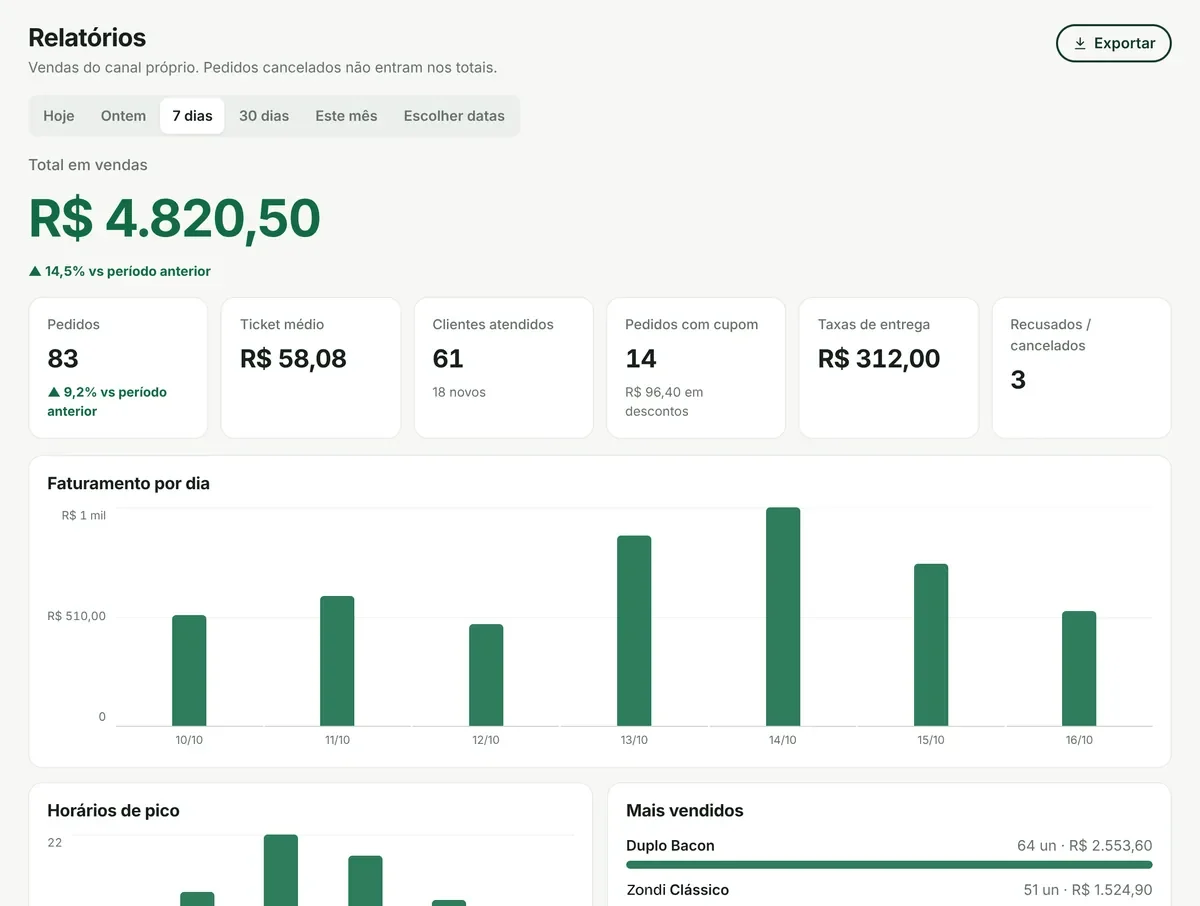Image resolution: width=1200 pixels, height=906 pixels.
Task: Click the 13/10 bar in revenue chart
Action: pos(634,631)
